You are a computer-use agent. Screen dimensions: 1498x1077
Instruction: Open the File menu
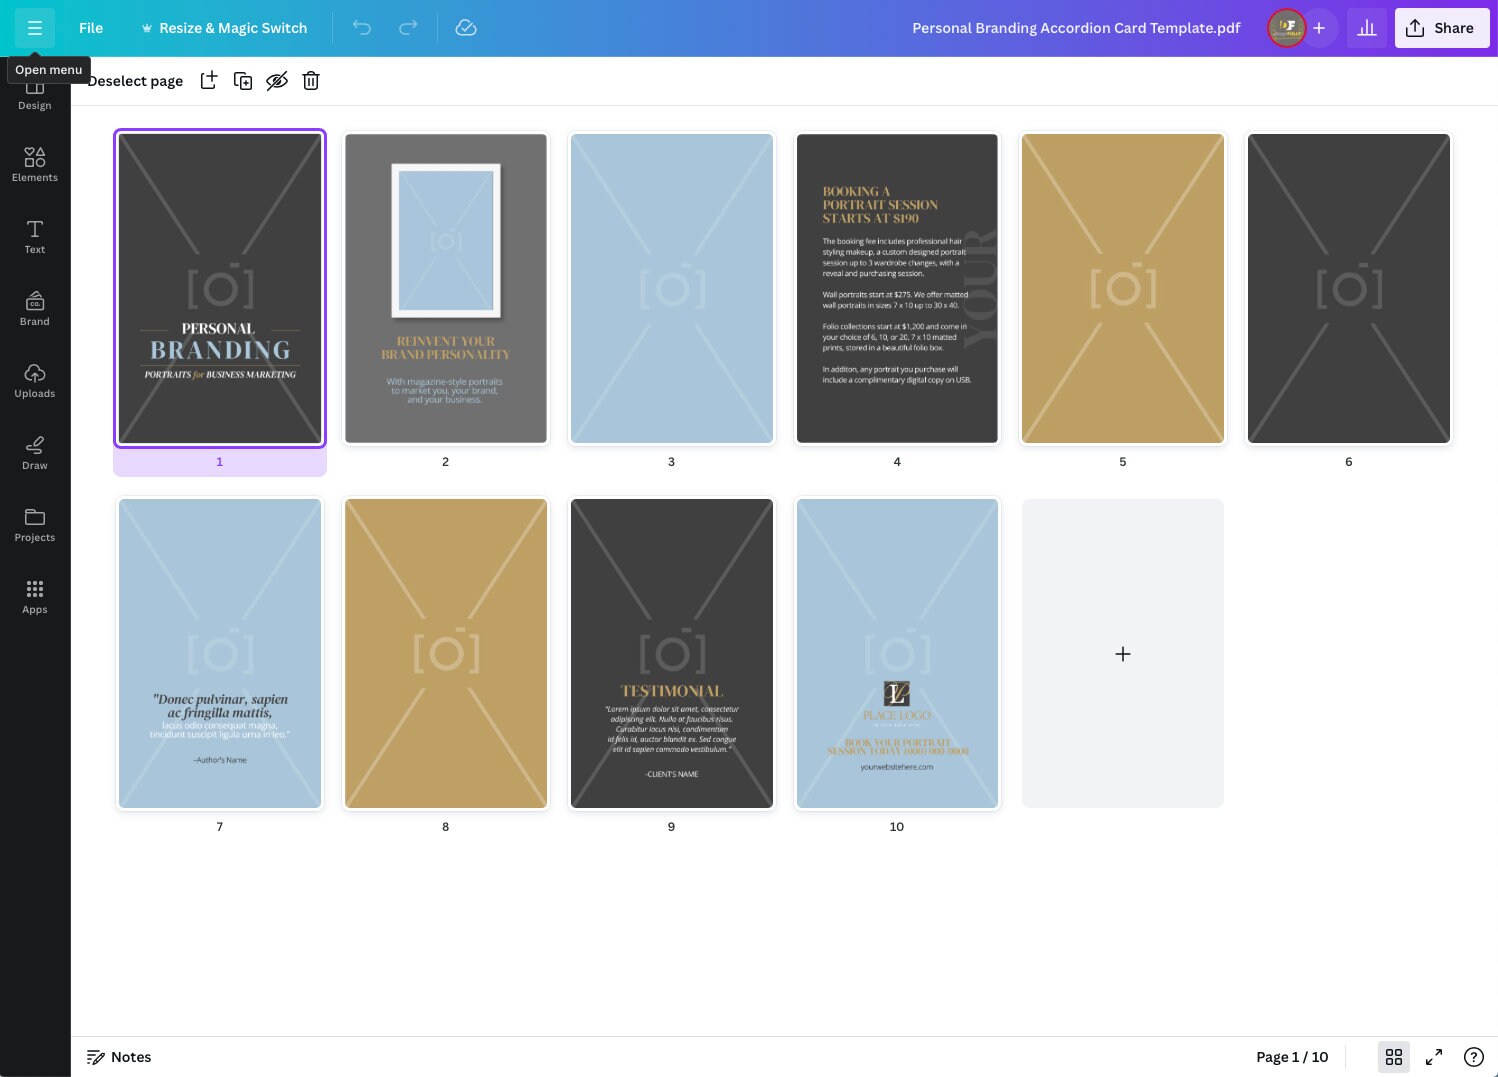(90, 28)
